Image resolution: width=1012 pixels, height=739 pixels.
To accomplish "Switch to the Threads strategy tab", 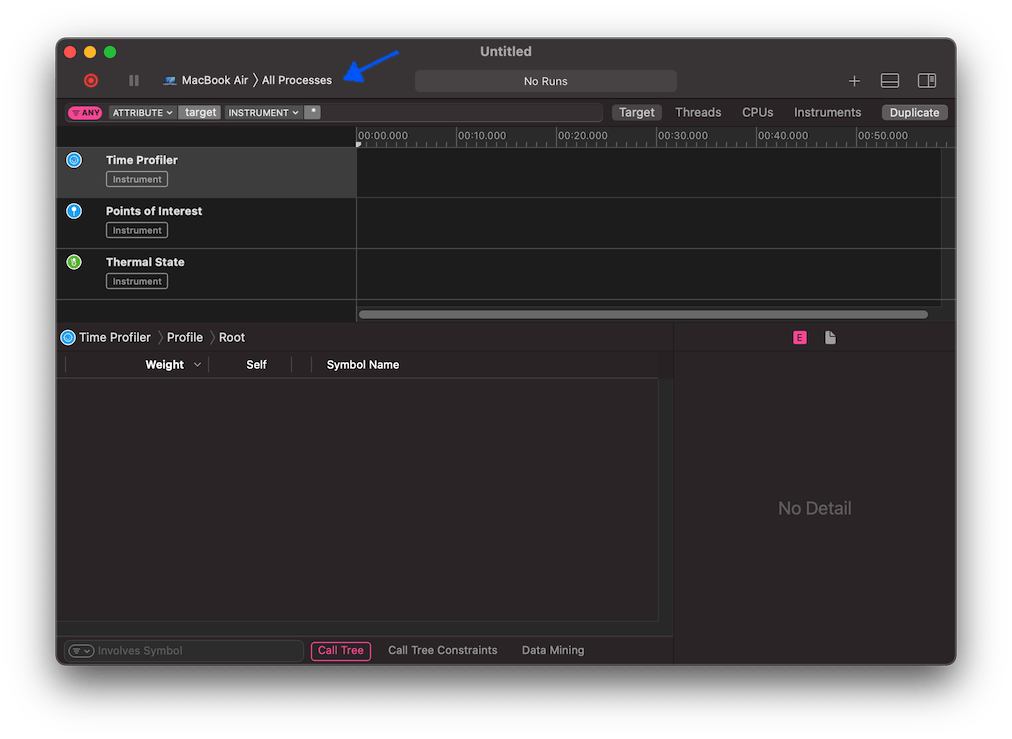I will point(697,112).
